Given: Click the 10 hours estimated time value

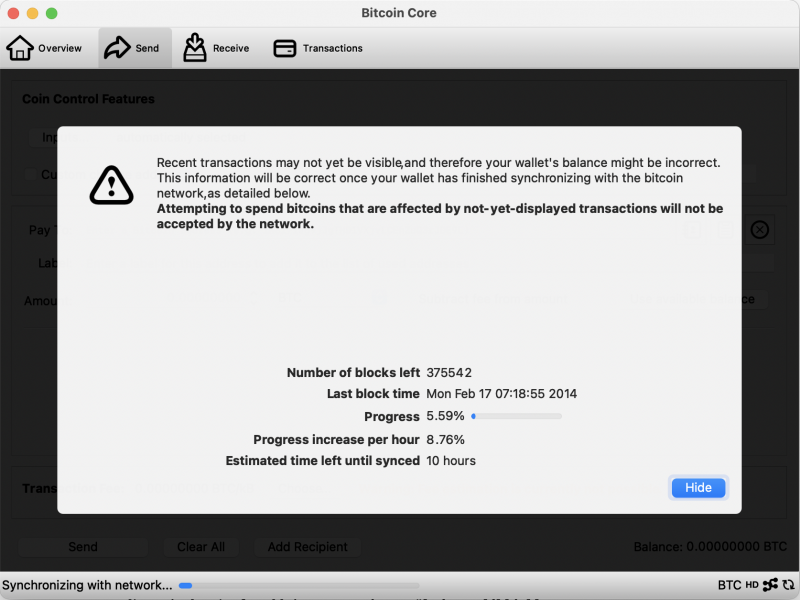Looking at the screenshot, I should click(x=451, y=461).
